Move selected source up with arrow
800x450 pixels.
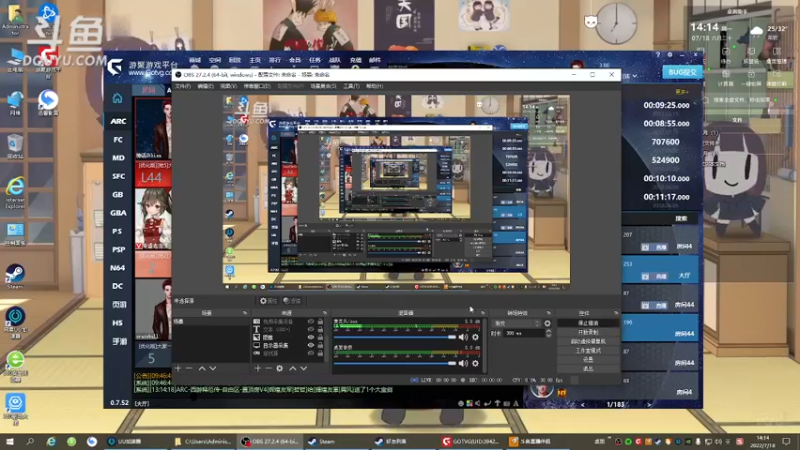click(x=293, y=368)
